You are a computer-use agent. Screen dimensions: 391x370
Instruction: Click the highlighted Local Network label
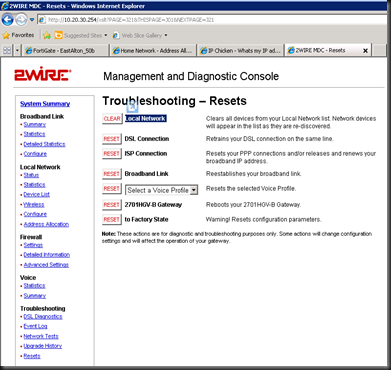(x=146, y=119)
